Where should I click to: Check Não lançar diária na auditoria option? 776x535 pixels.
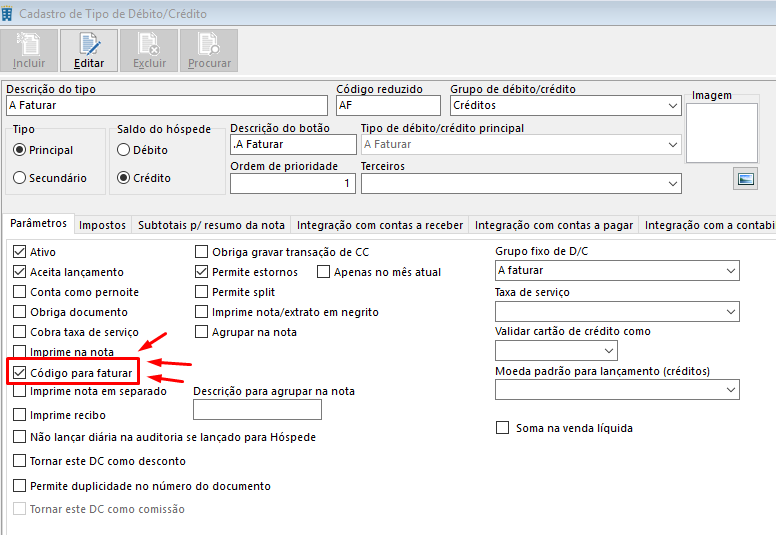(19, 437)
